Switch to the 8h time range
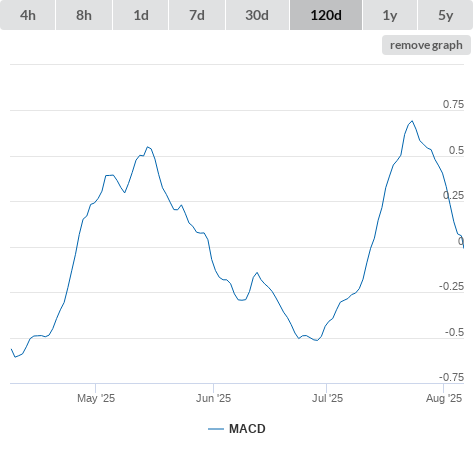 (x=84, y=15)
